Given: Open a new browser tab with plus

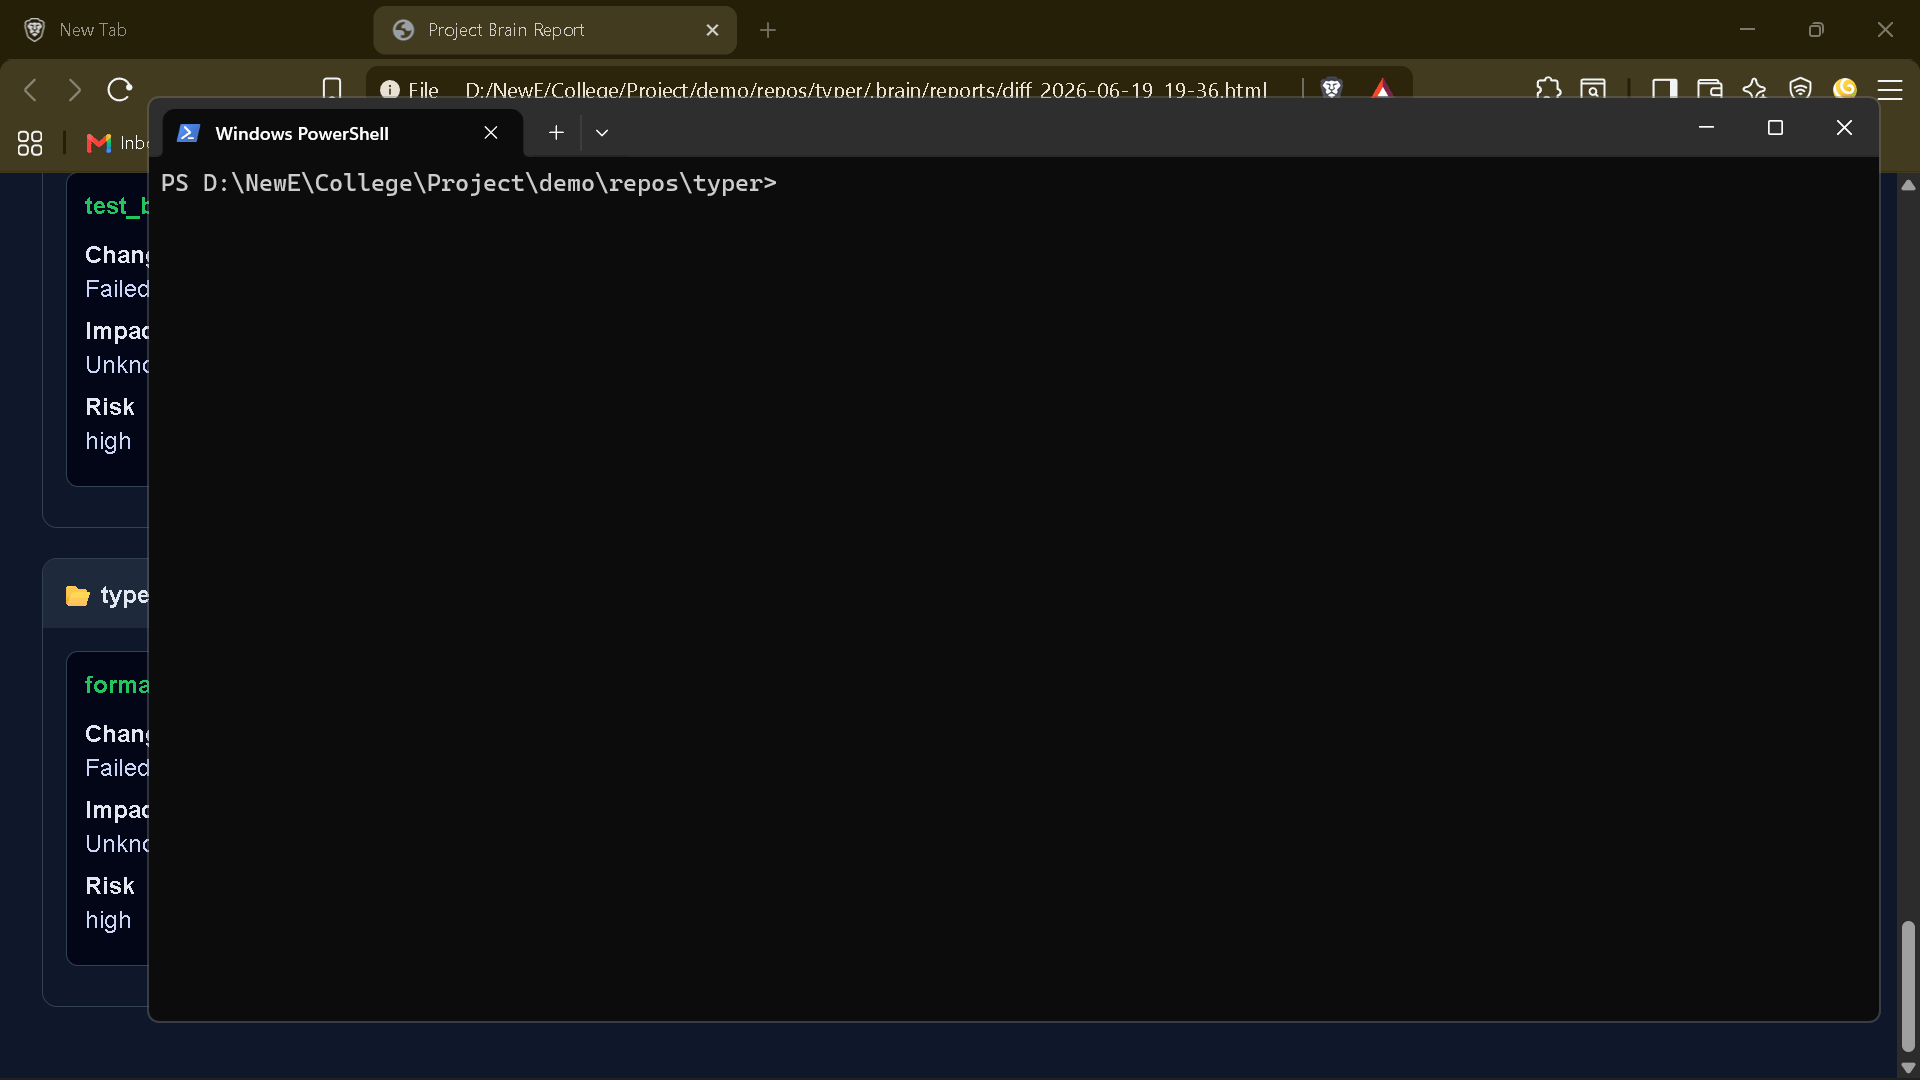Looking at the screenshot, I should (768, 30).
